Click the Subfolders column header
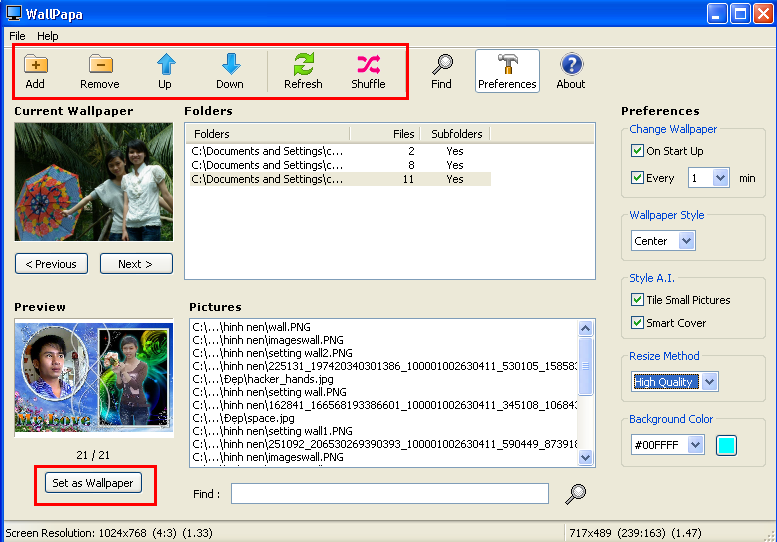 [455, 134]
